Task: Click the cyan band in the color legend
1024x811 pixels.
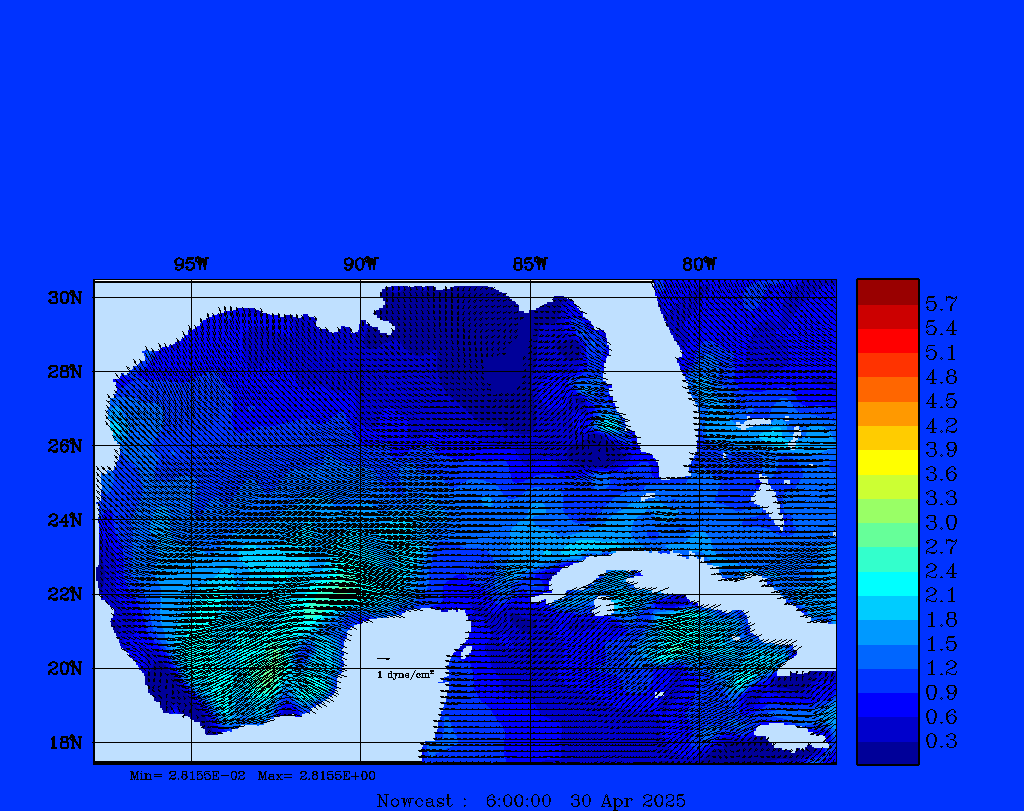Action: 887,583
